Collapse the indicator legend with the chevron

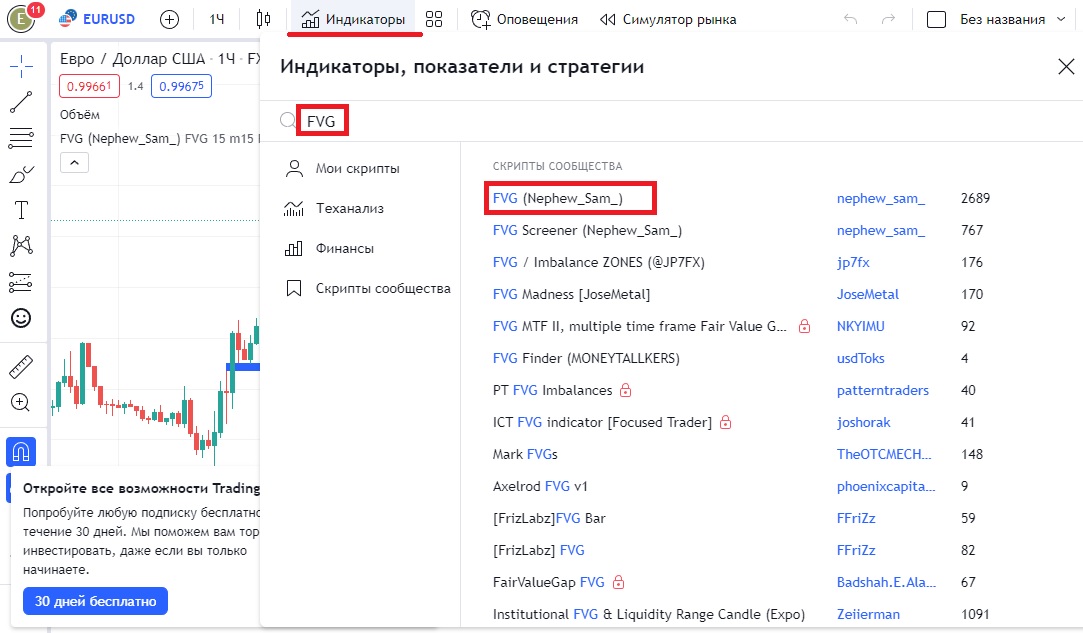click(75, 163)
